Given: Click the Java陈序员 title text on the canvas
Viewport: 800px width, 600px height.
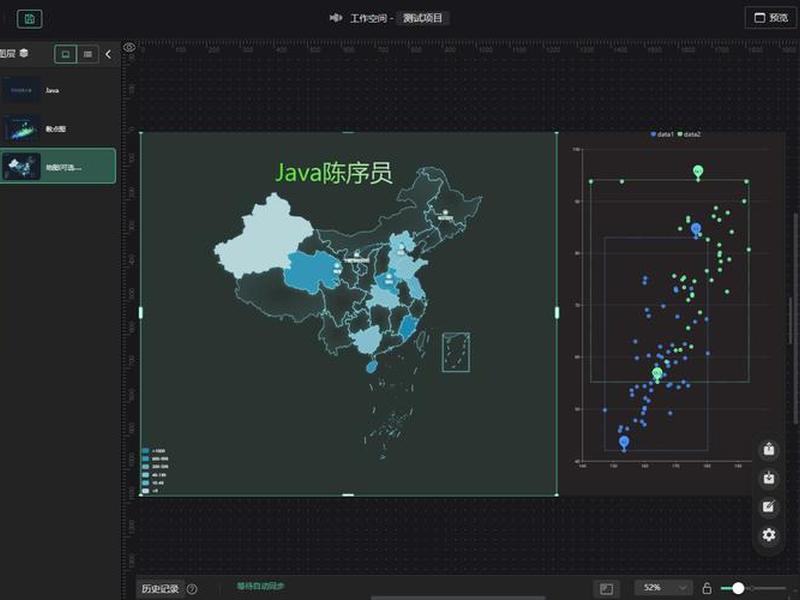Looking at the screenshot, I should click(334, 172).
